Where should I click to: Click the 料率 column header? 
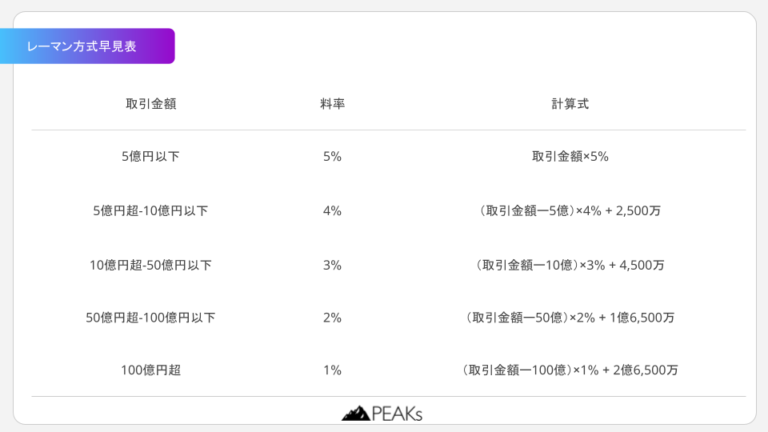[x=332, y=103]
